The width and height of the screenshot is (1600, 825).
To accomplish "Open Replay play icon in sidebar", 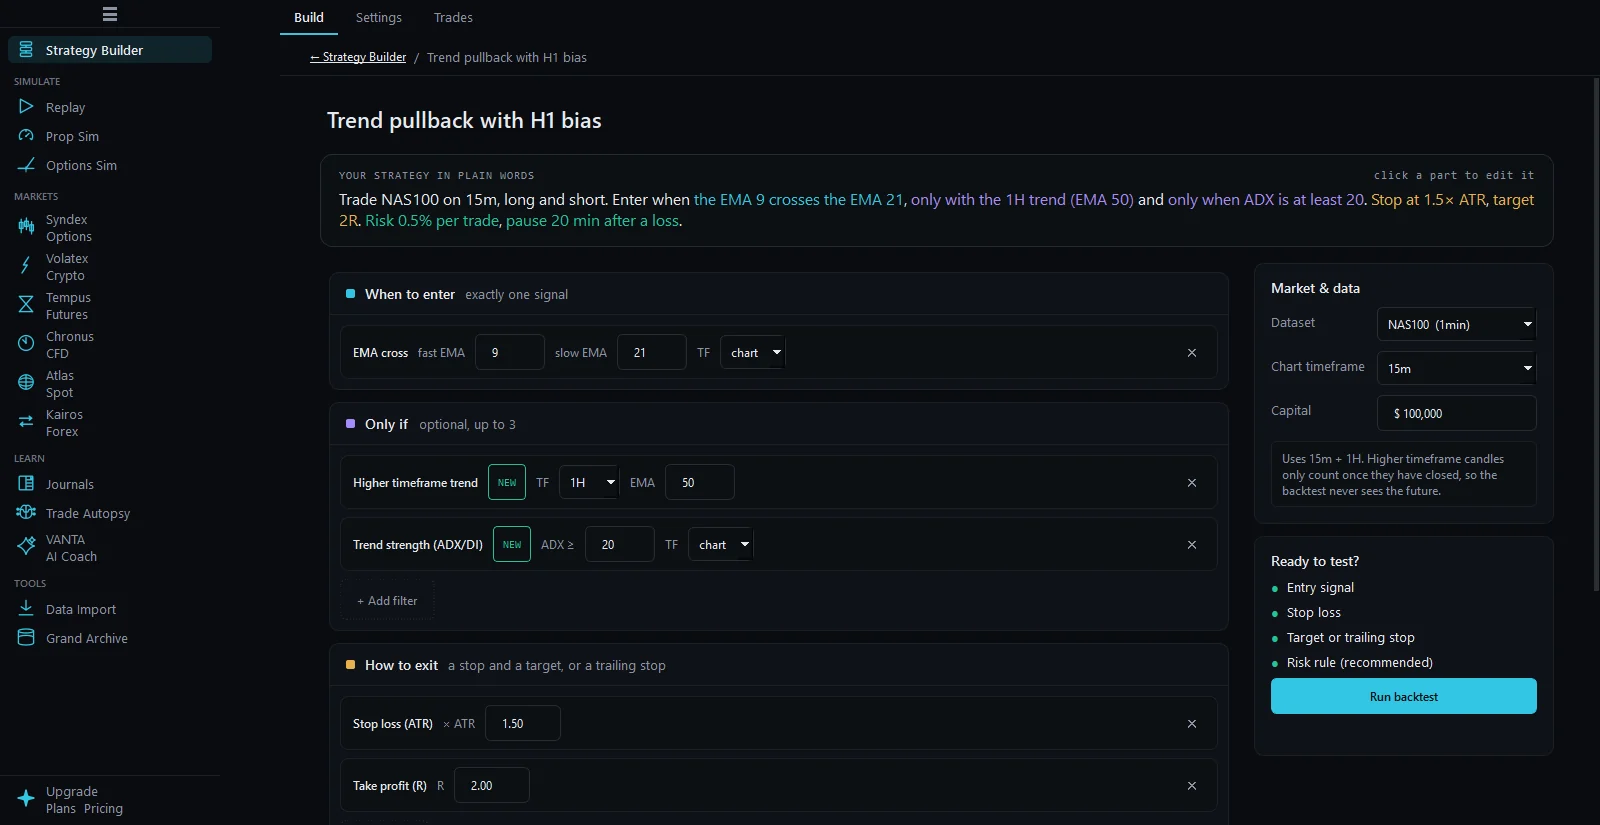I will [x=26, y=106].
